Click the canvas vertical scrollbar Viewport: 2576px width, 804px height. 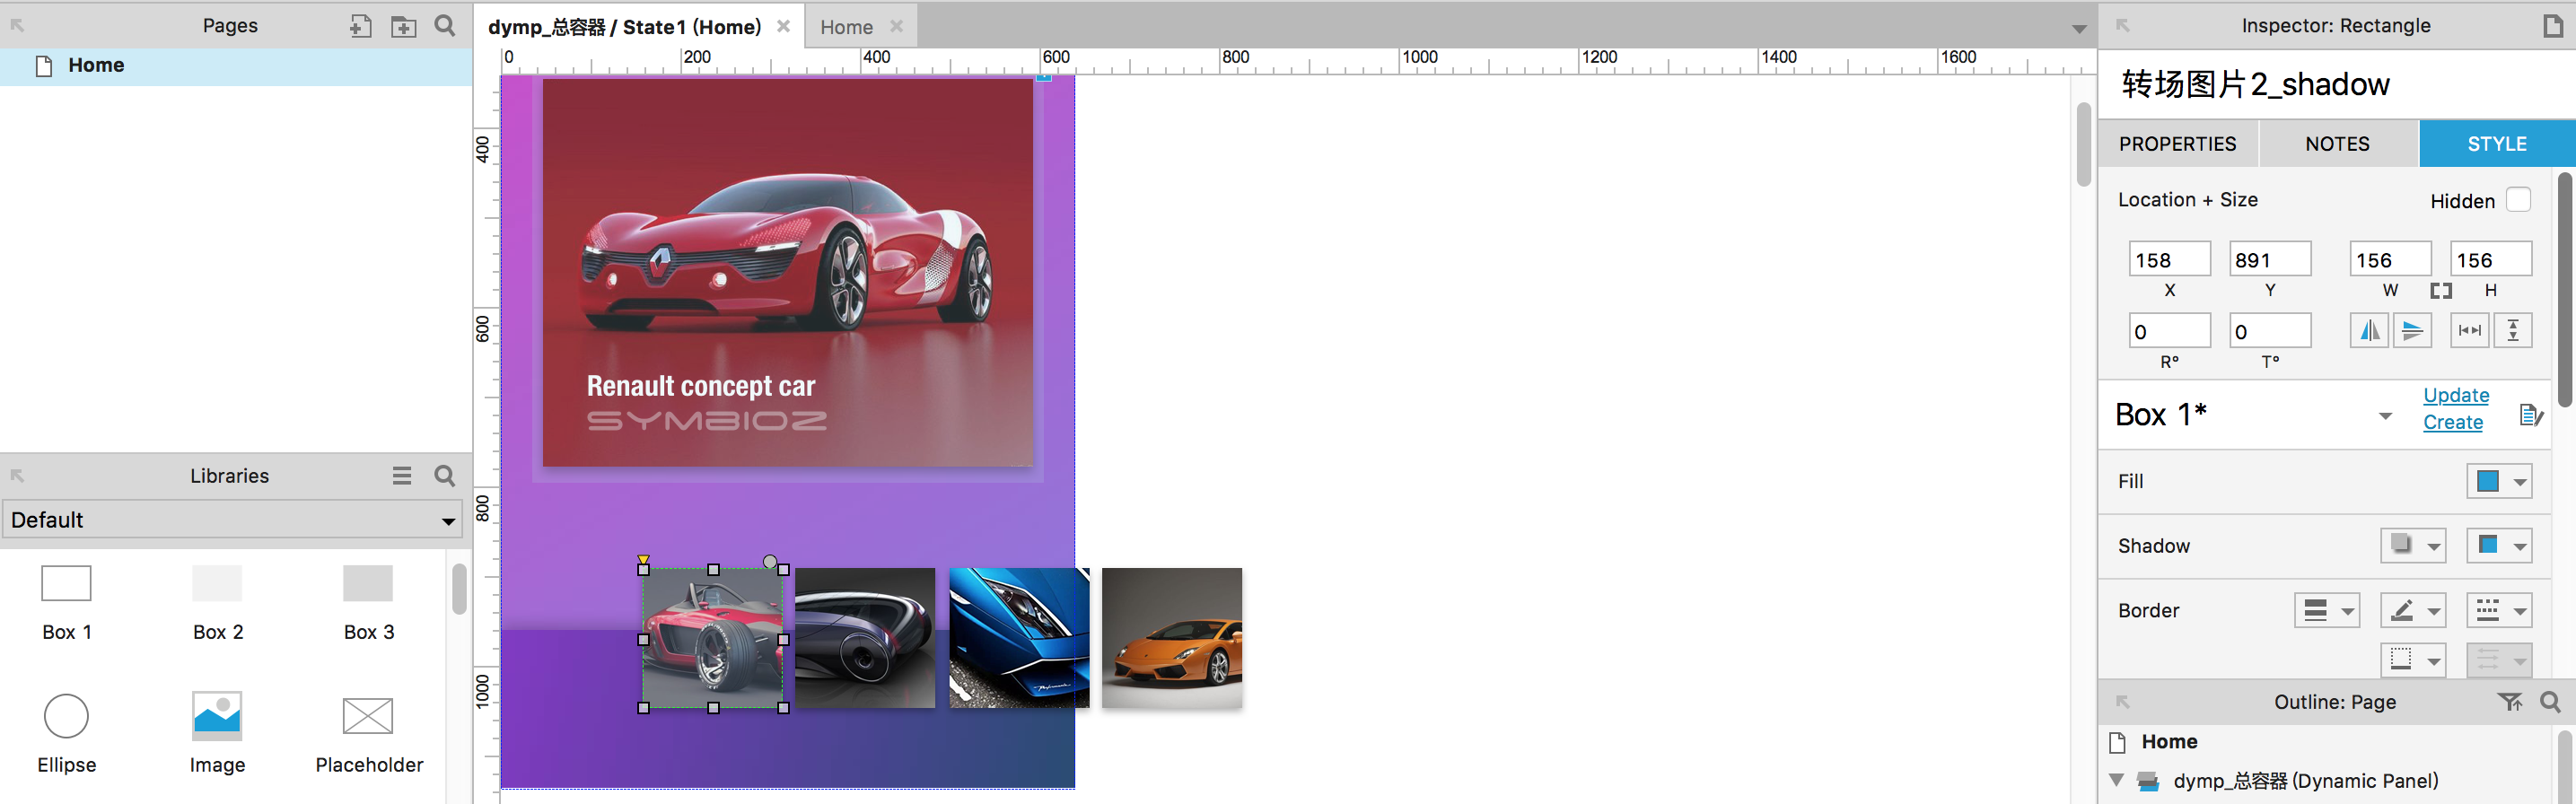(x=2083, y=144)
